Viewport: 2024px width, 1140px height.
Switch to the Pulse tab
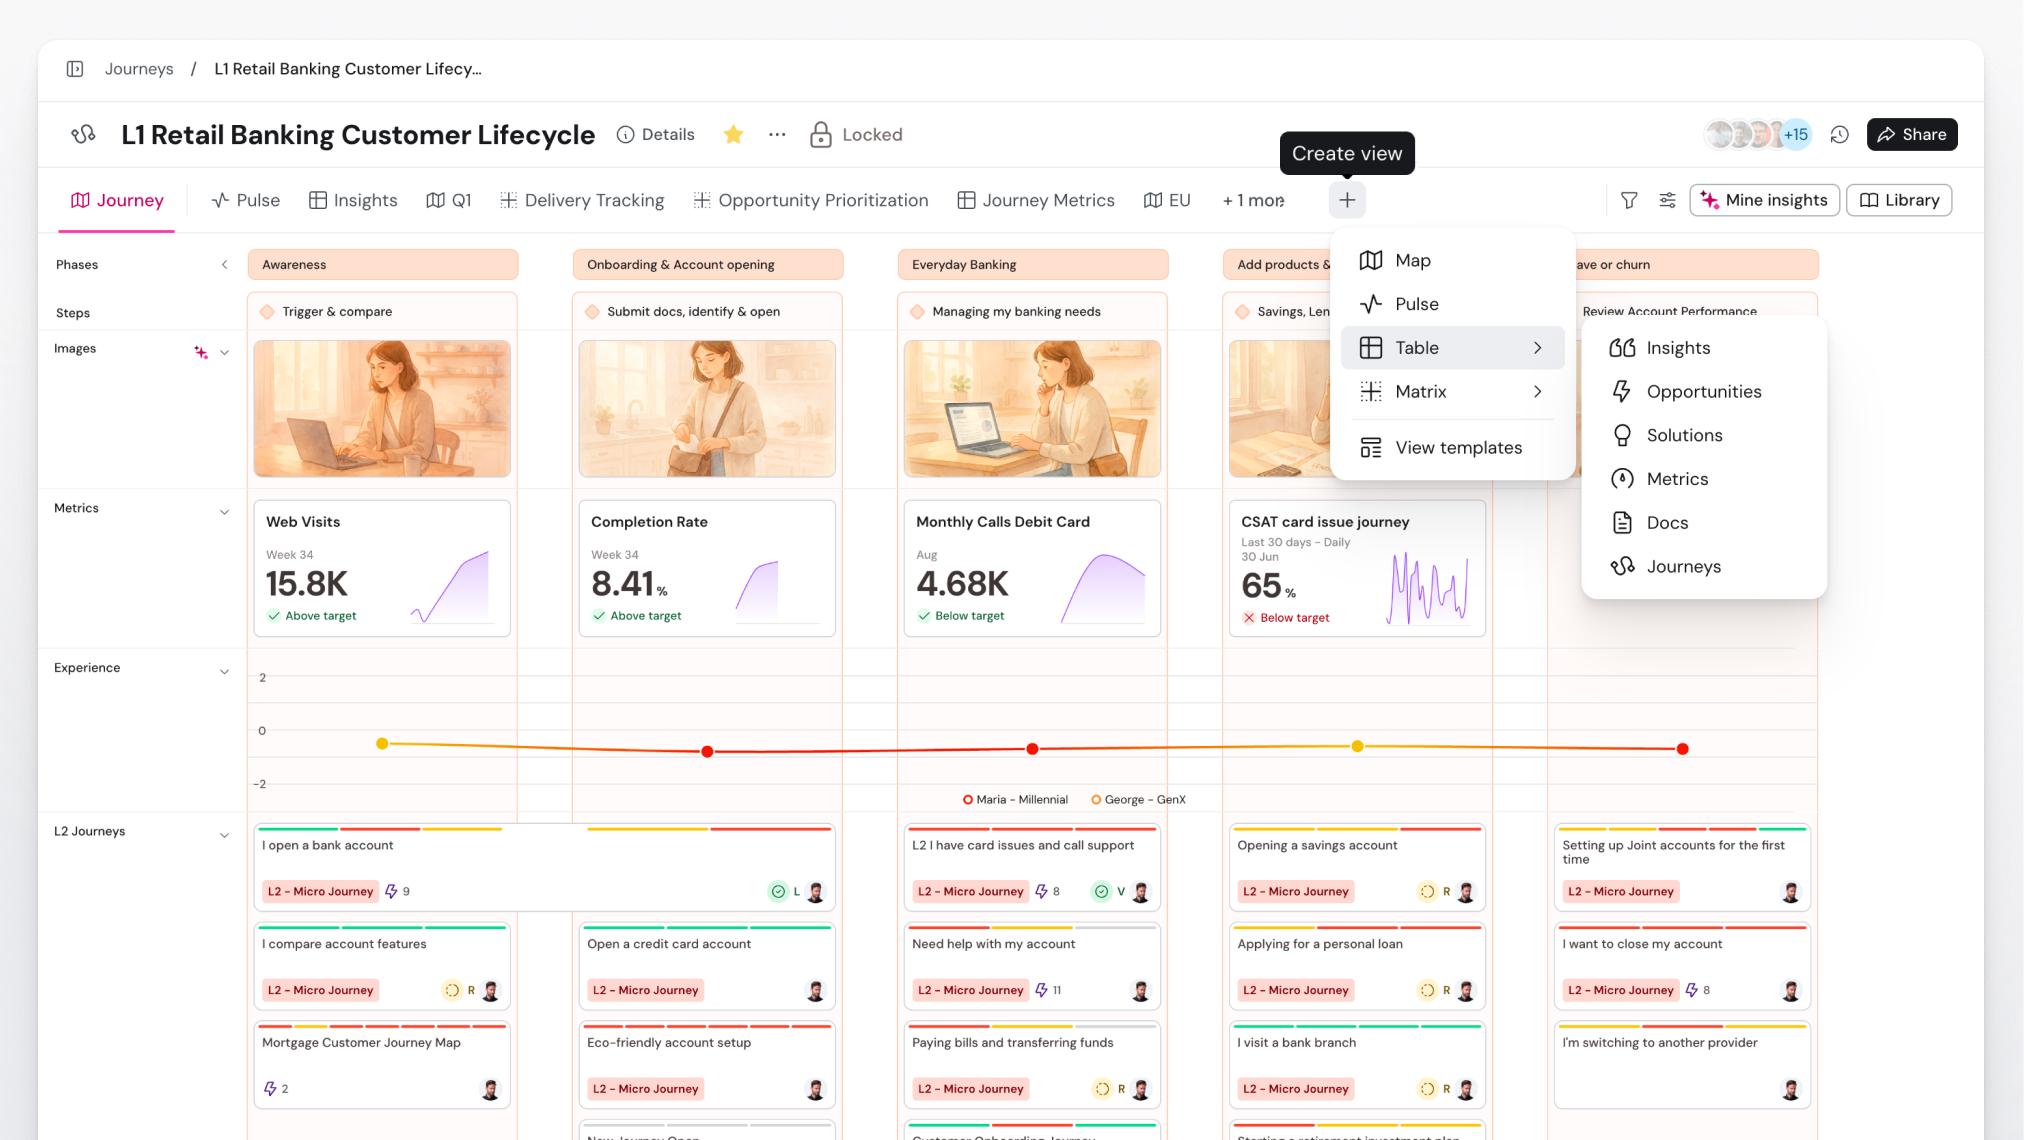tap(246, 200)
